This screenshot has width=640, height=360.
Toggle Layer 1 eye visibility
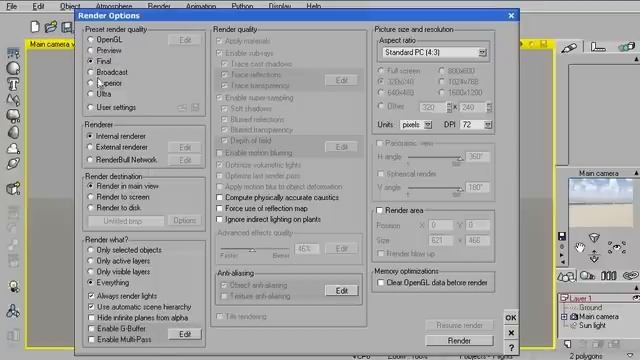click(x=636, y=298)
